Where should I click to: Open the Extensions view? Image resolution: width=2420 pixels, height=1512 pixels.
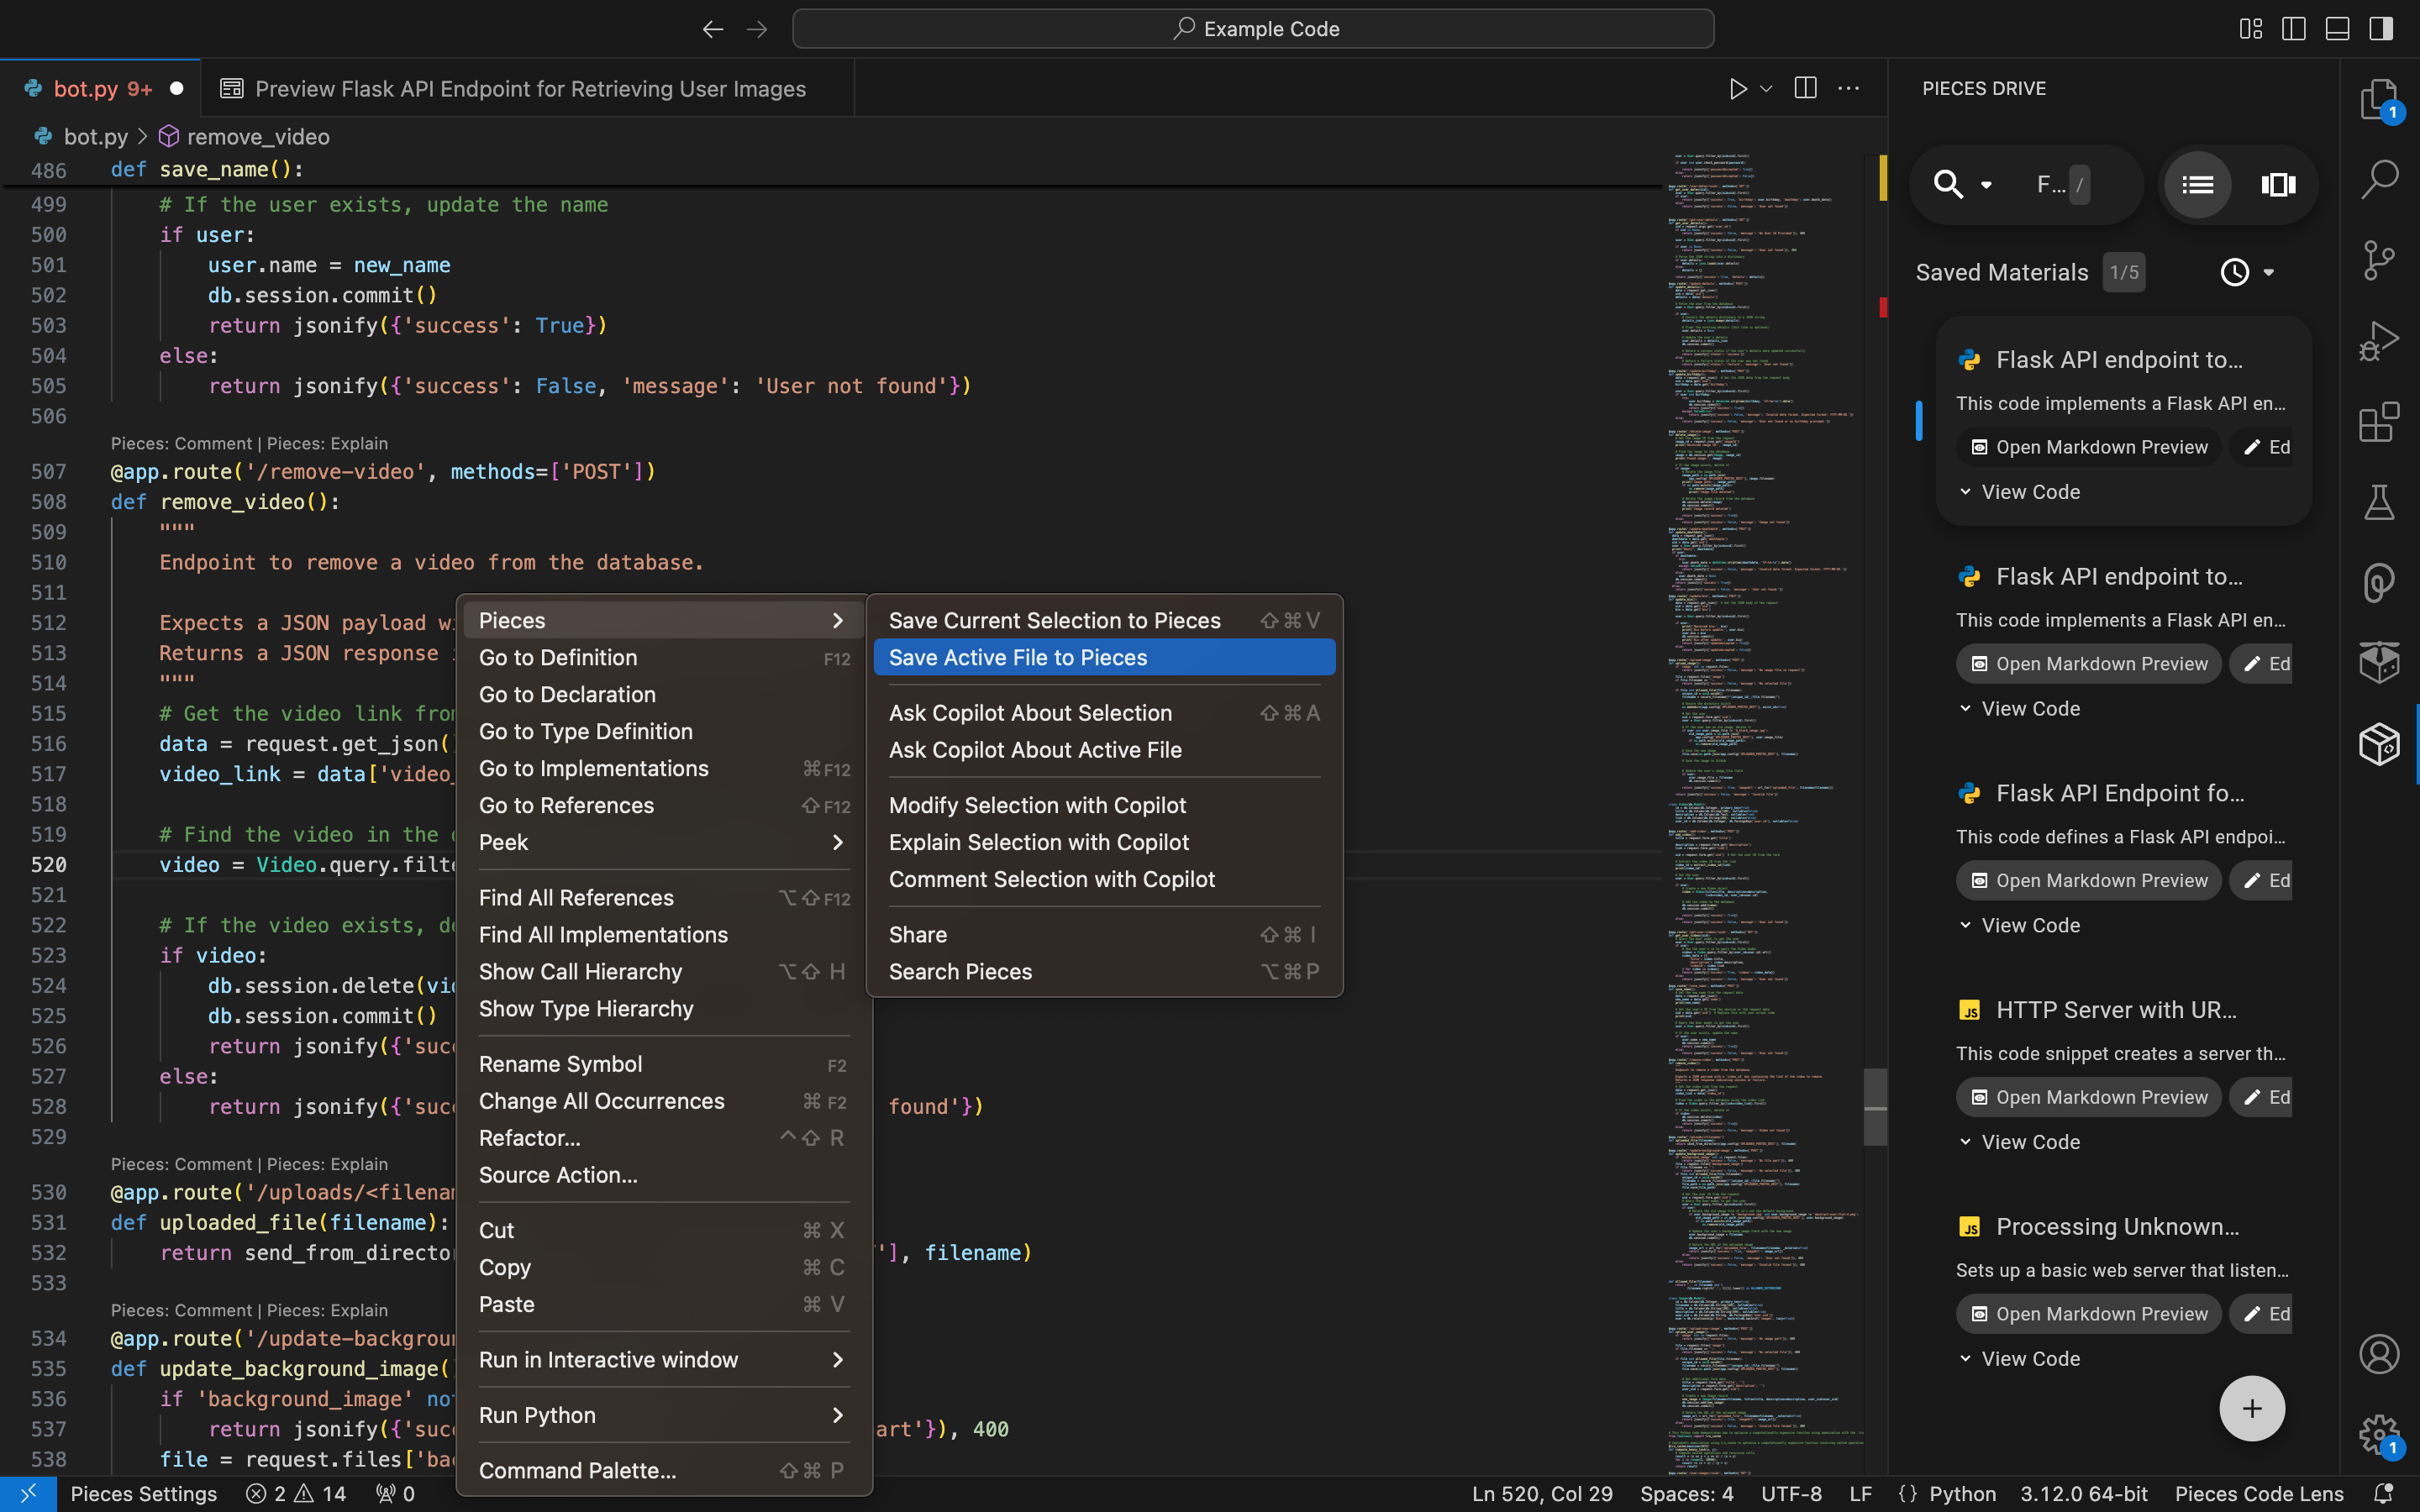(2379, 422)
